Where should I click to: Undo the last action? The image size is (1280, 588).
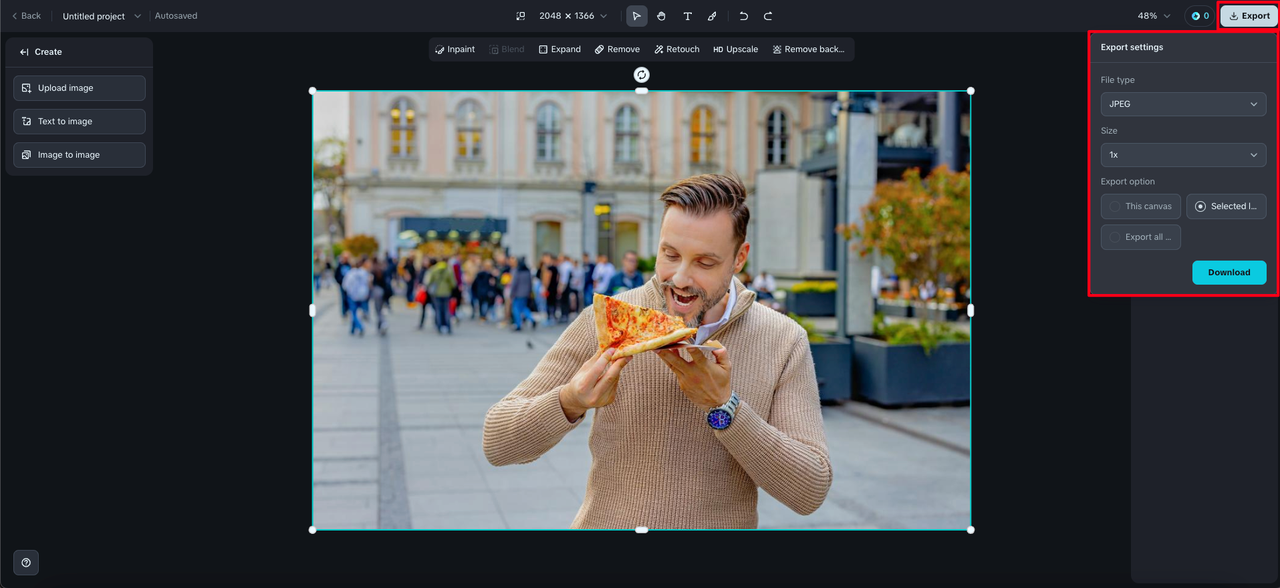pos(743,16)
